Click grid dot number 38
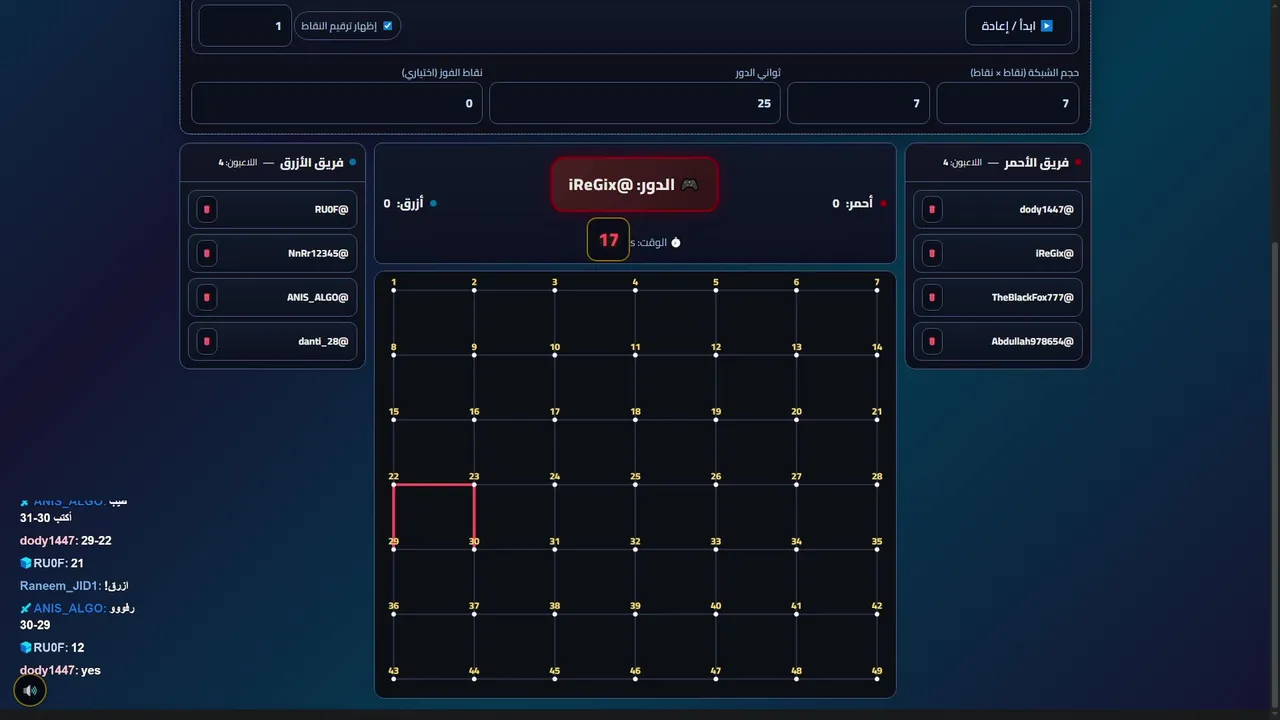The width and height of the screenshot is (1280, 720). click(555, 614)
